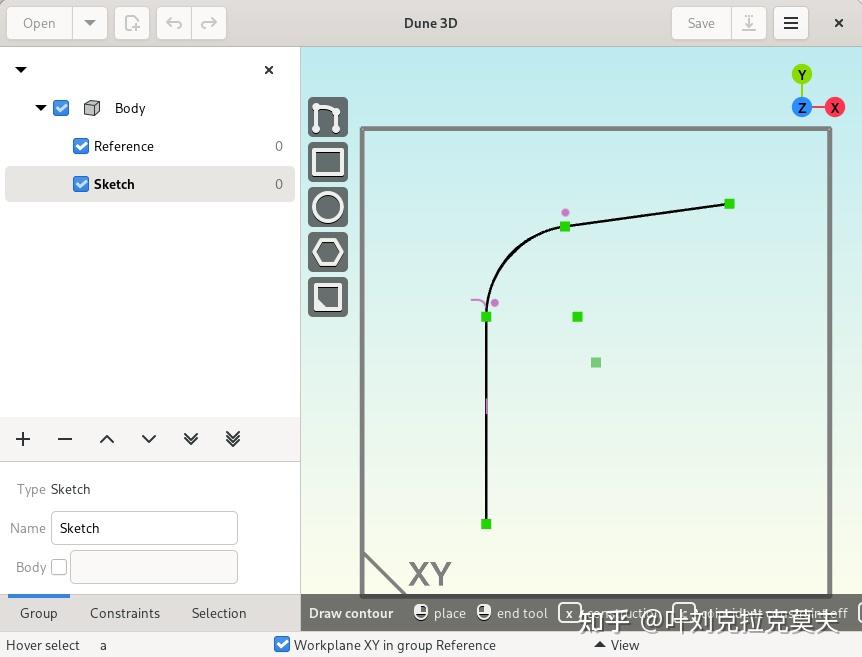Switch to the Selection tab

(x=218, y=613)
